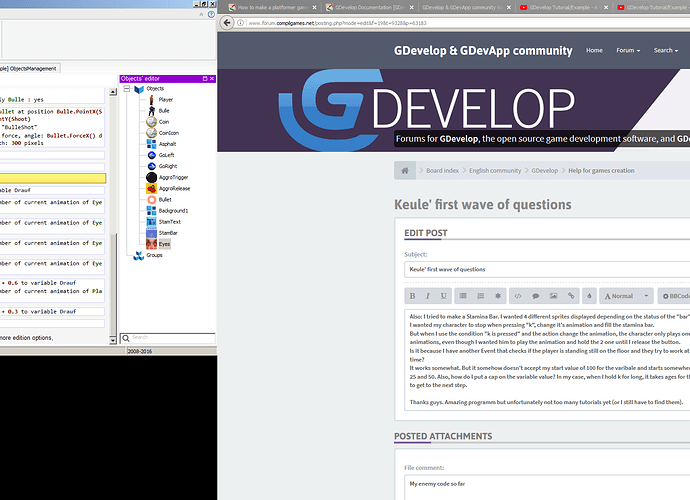Select Coin object in Objects editor

click(164, 122)
